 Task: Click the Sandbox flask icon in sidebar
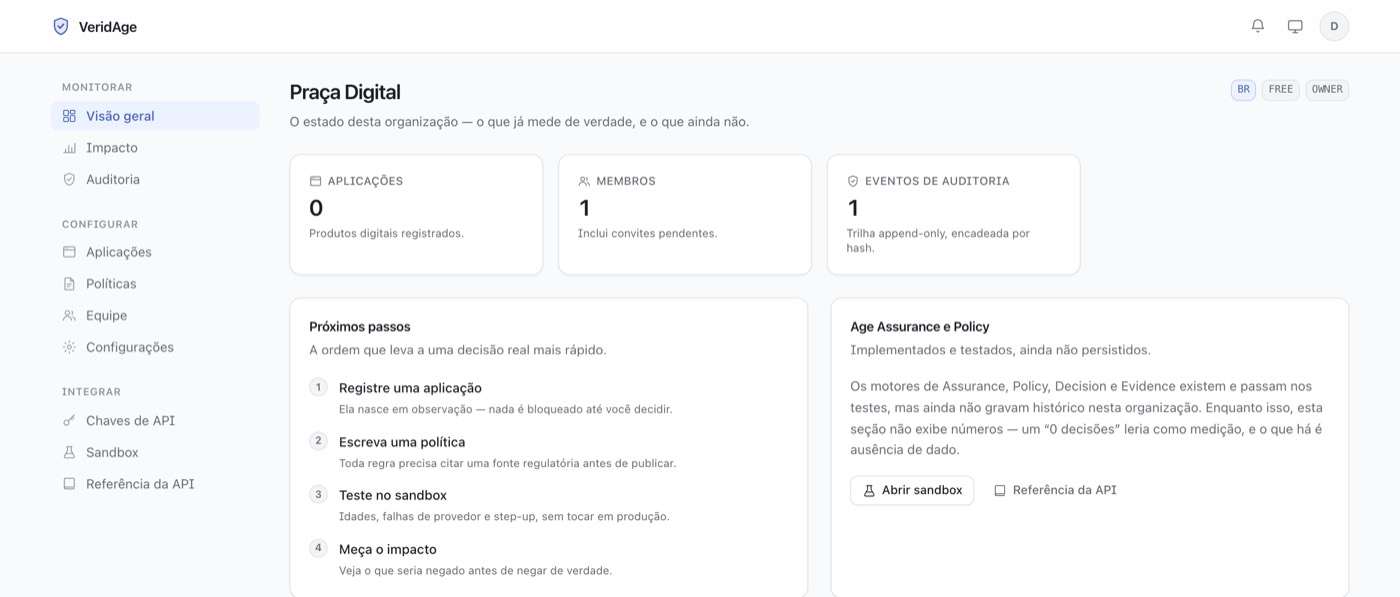(69, 453)
